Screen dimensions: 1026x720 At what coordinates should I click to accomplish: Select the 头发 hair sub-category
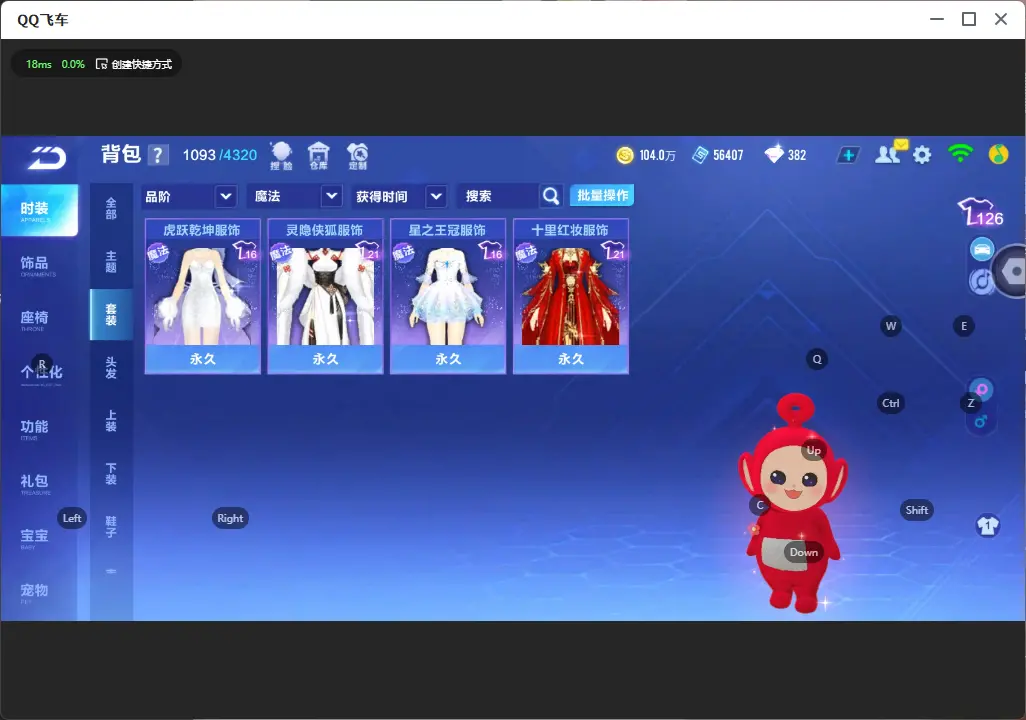[111, 368]
